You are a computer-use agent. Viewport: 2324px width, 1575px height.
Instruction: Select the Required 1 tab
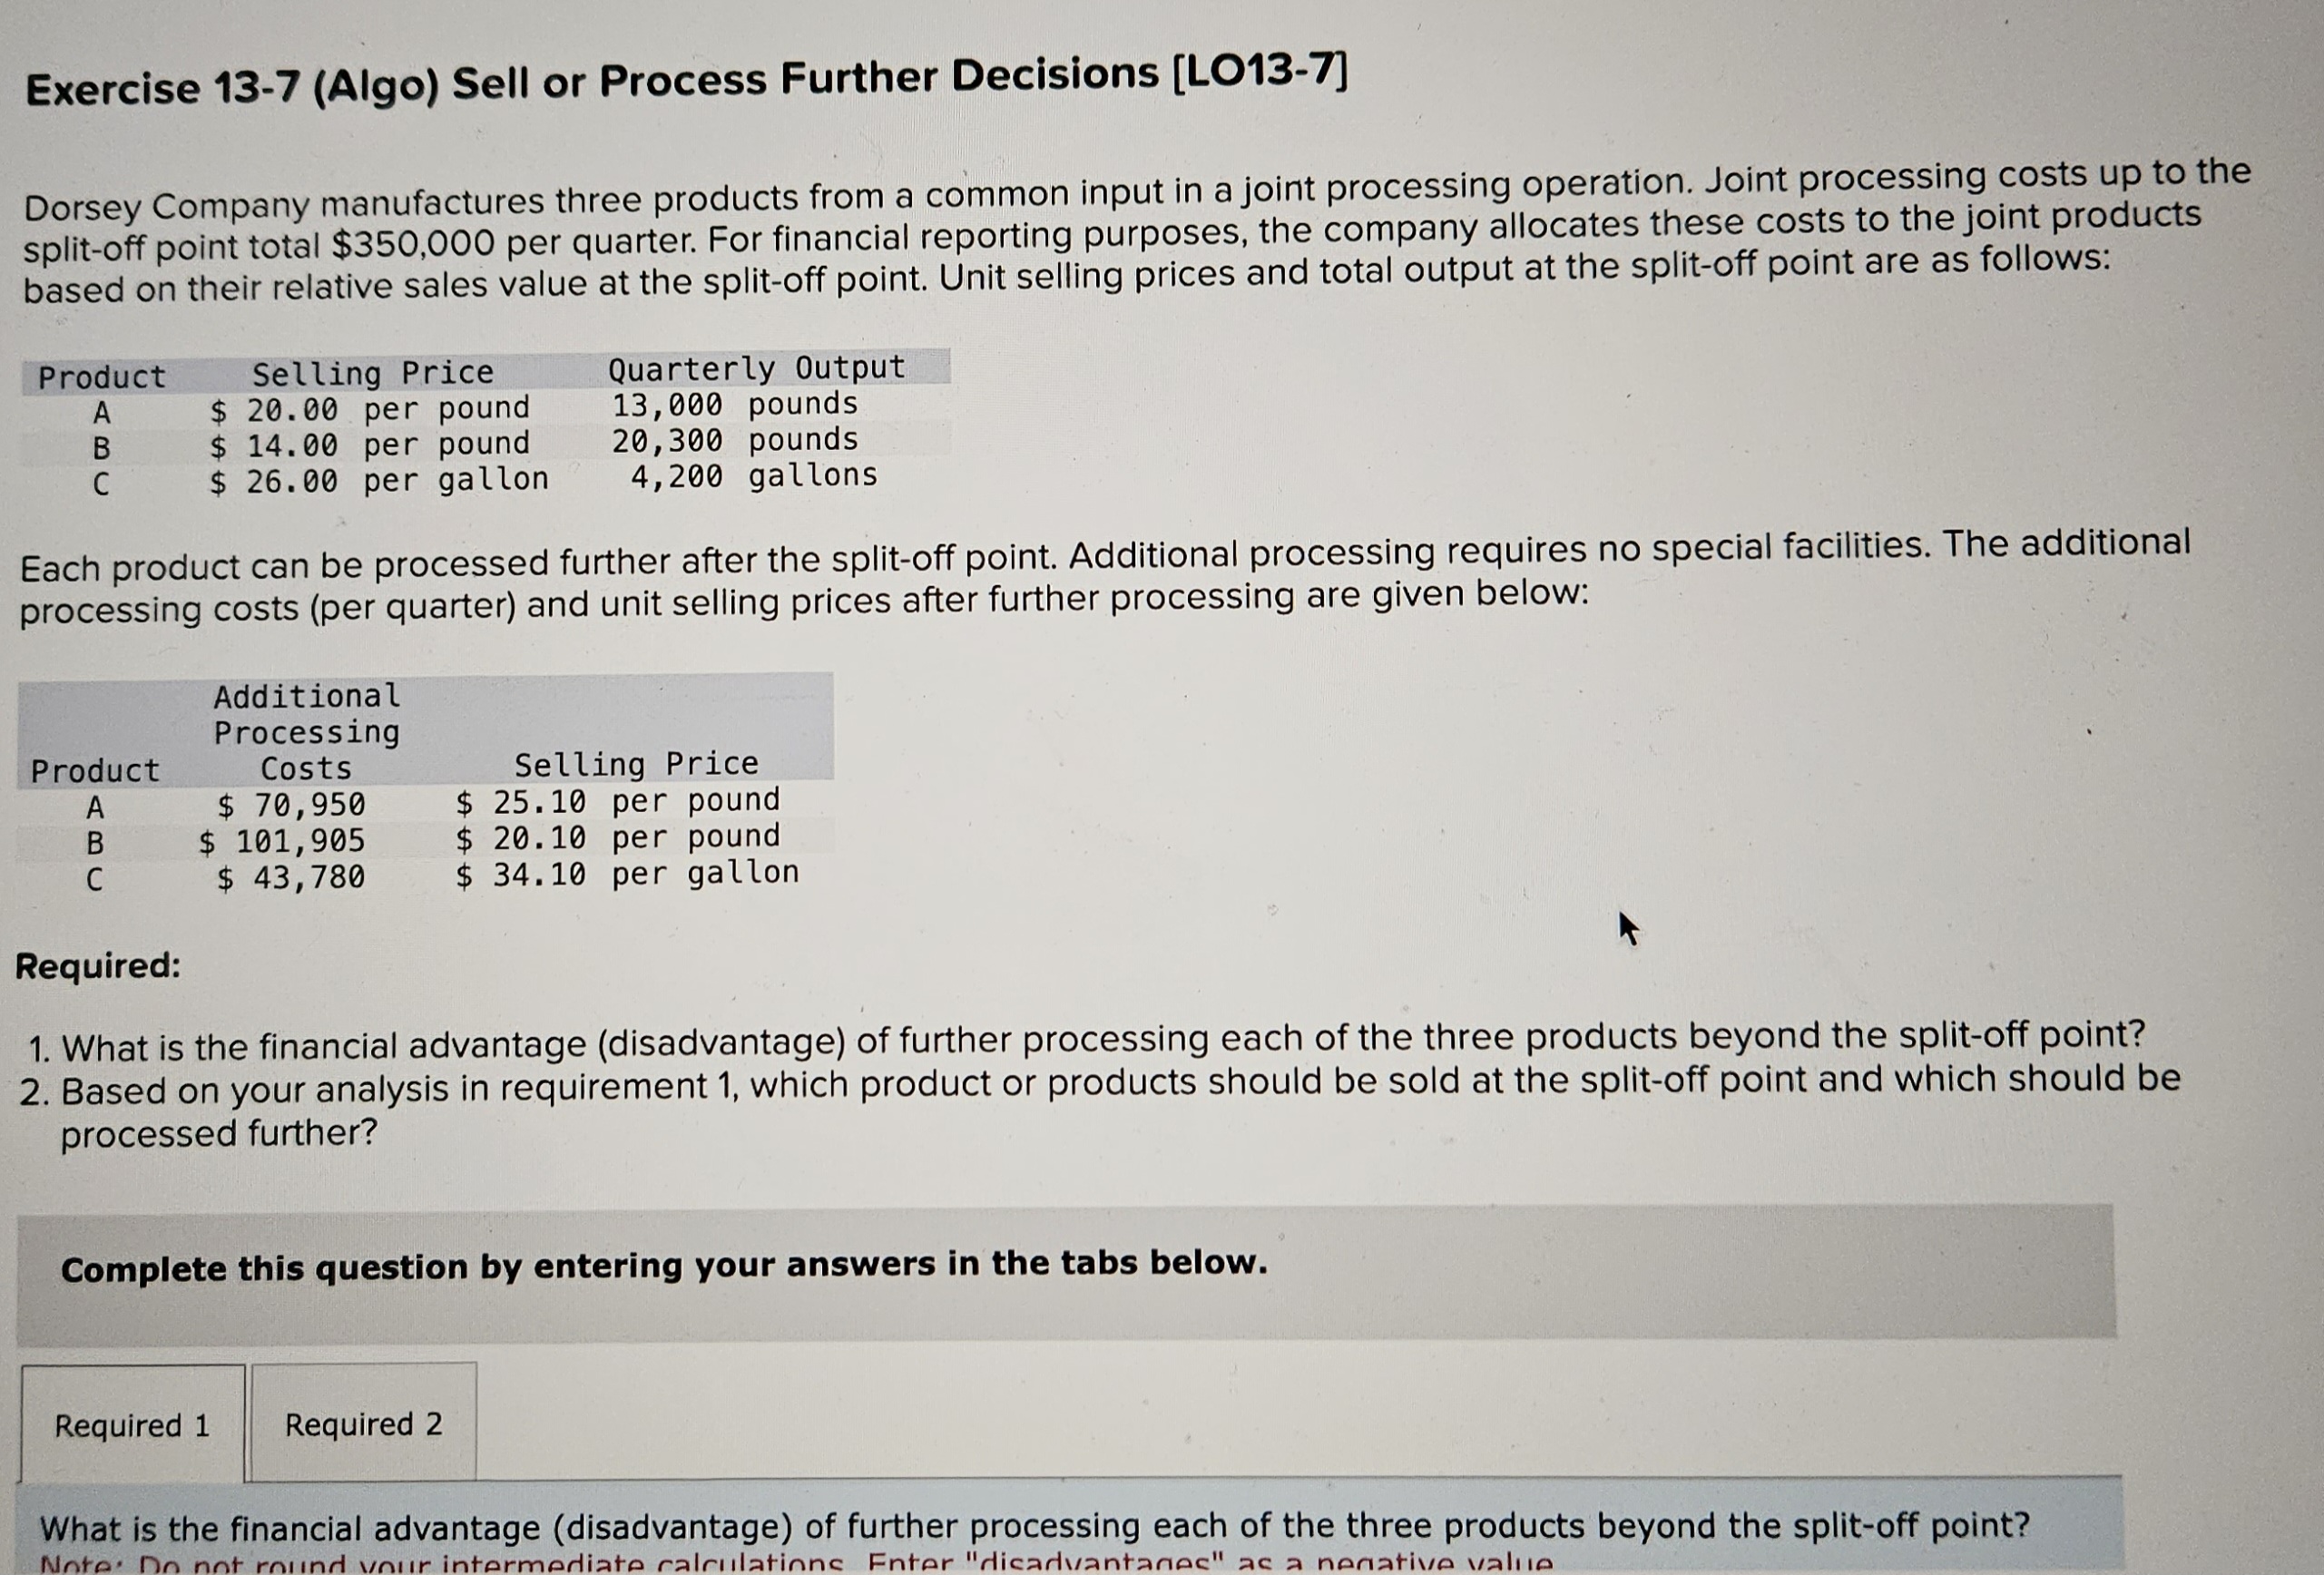point(131,1425)
